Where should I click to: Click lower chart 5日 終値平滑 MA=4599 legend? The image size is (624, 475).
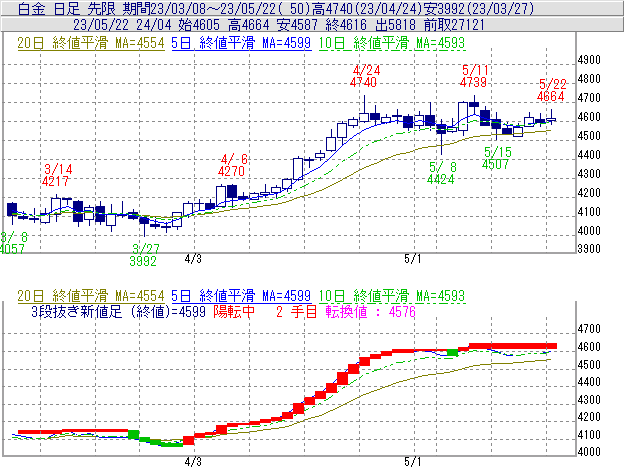(241, 296)
